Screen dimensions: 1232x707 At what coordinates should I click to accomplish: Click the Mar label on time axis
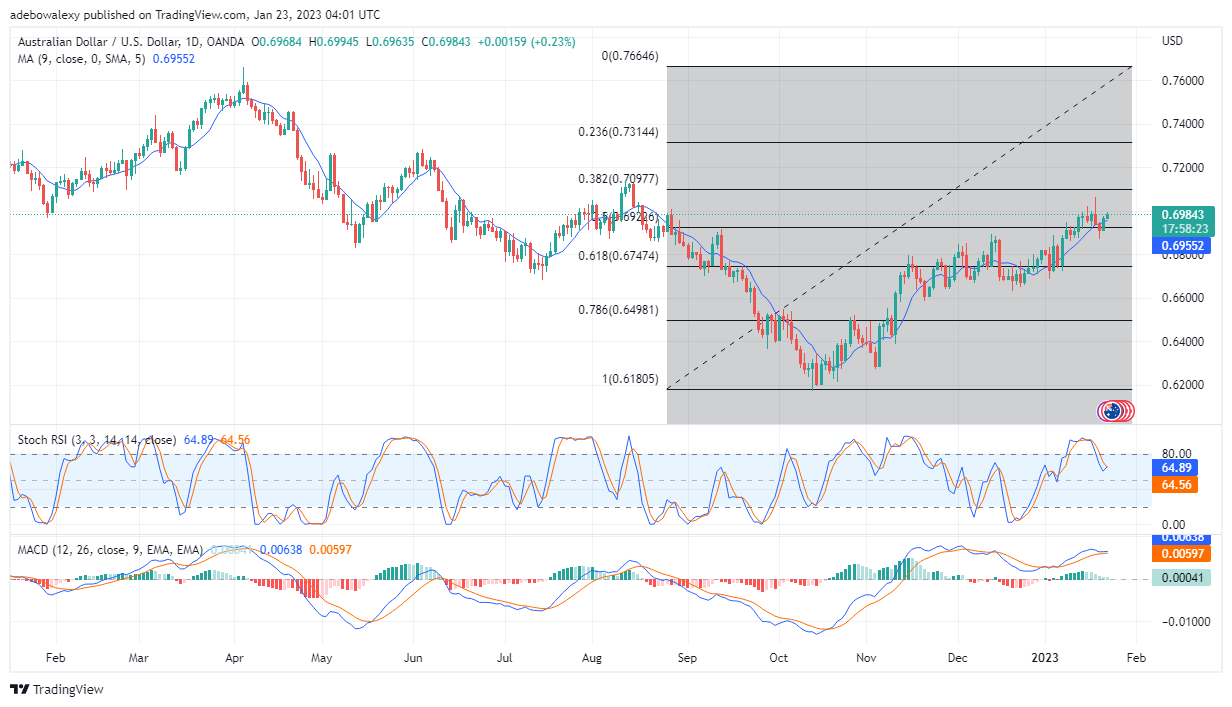click(139, 659)
